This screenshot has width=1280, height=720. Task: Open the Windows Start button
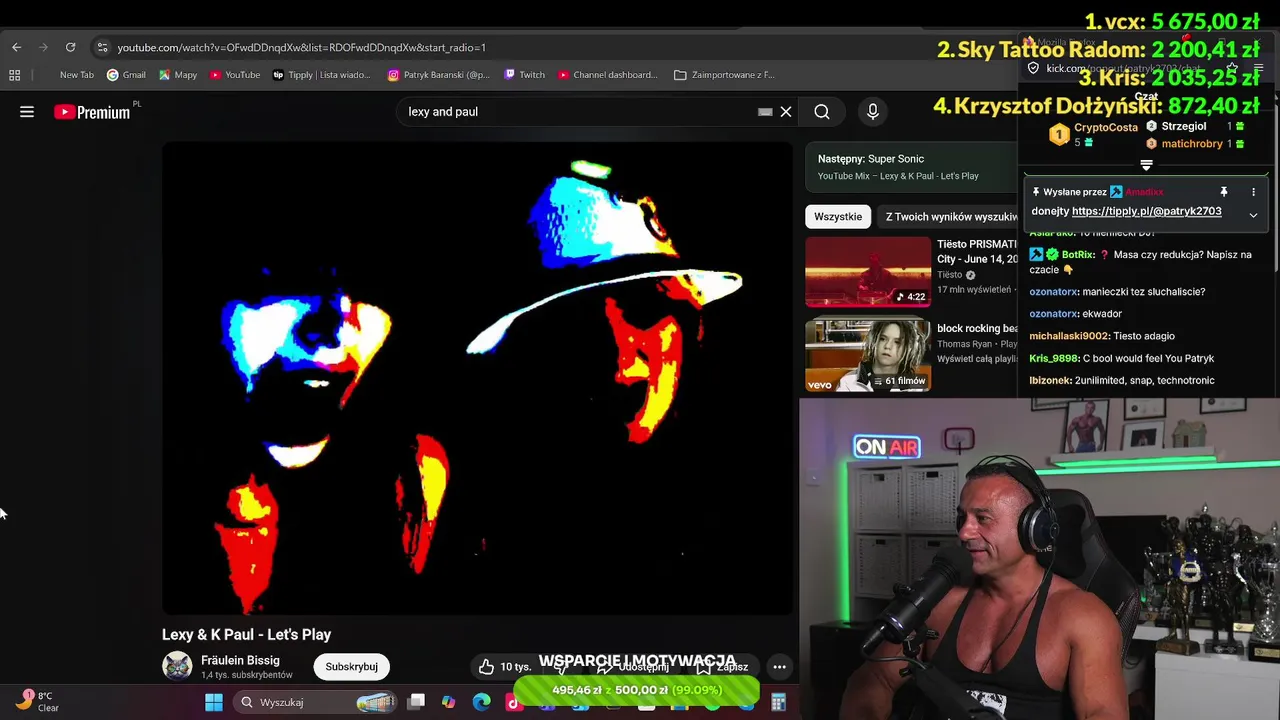pyautogui.click(x=214, y=702)
